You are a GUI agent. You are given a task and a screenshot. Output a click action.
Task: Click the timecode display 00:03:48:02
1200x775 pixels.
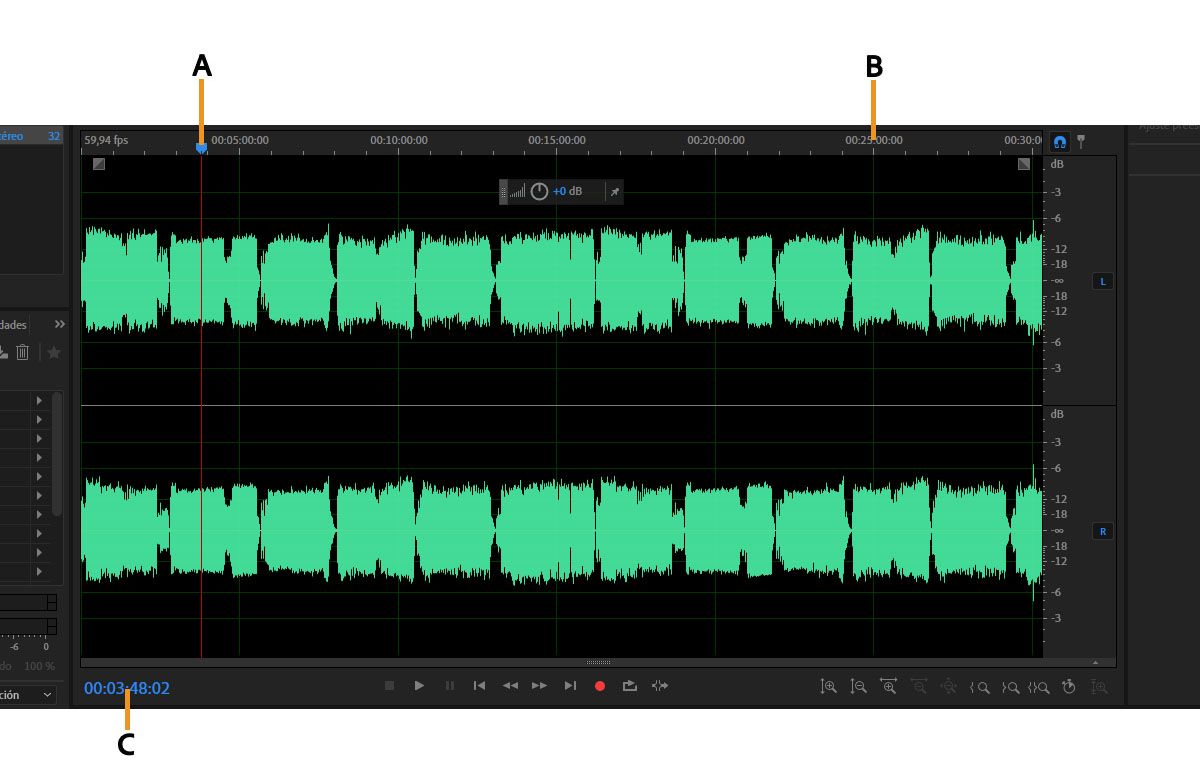pos(127,688)
